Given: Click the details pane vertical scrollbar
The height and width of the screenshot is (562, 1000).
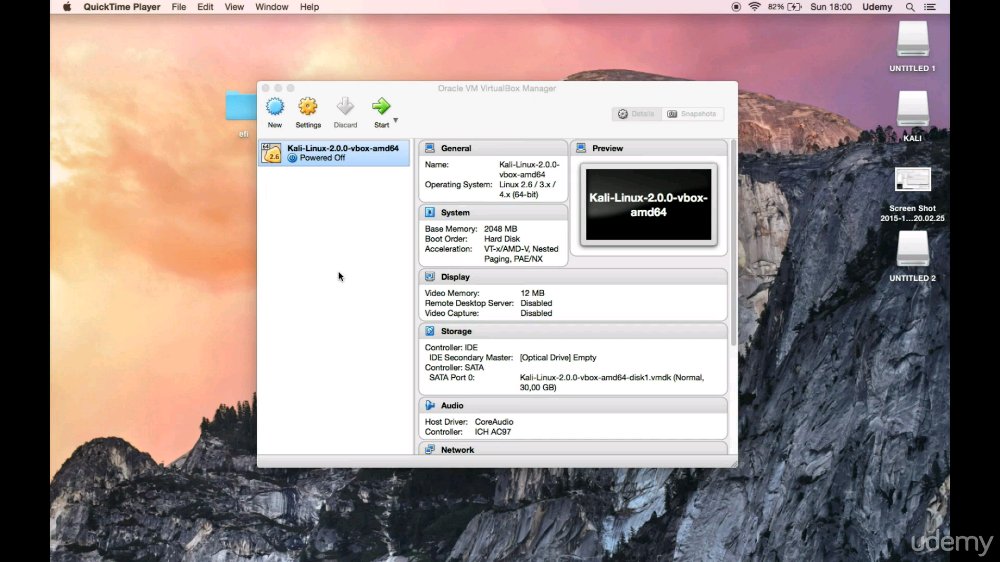Looking at the screenshot, I should click(x=733, y=242).
